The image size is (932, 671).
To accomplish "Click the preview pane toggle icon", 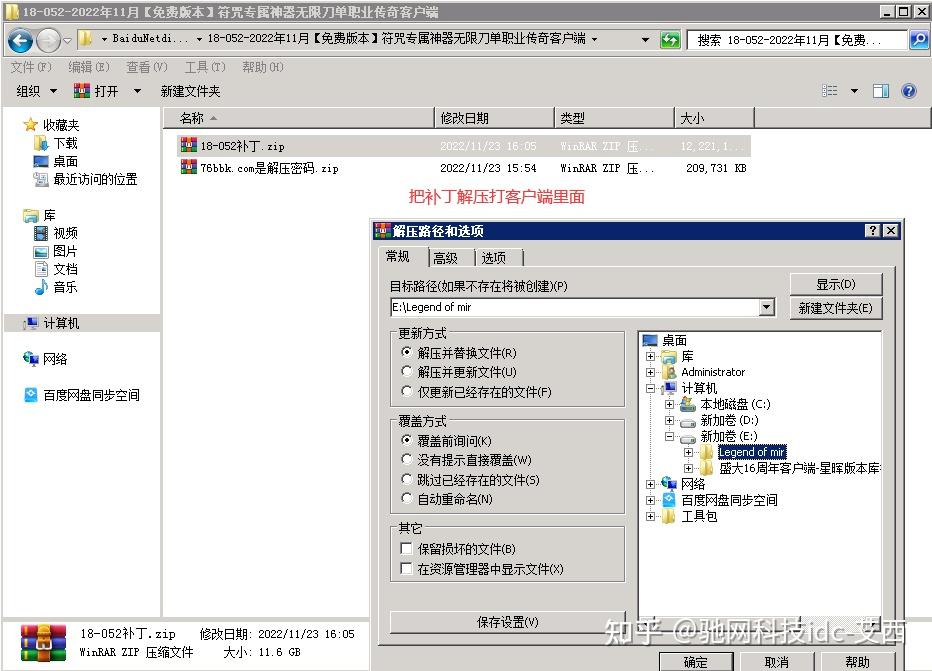I will point(881,91).
